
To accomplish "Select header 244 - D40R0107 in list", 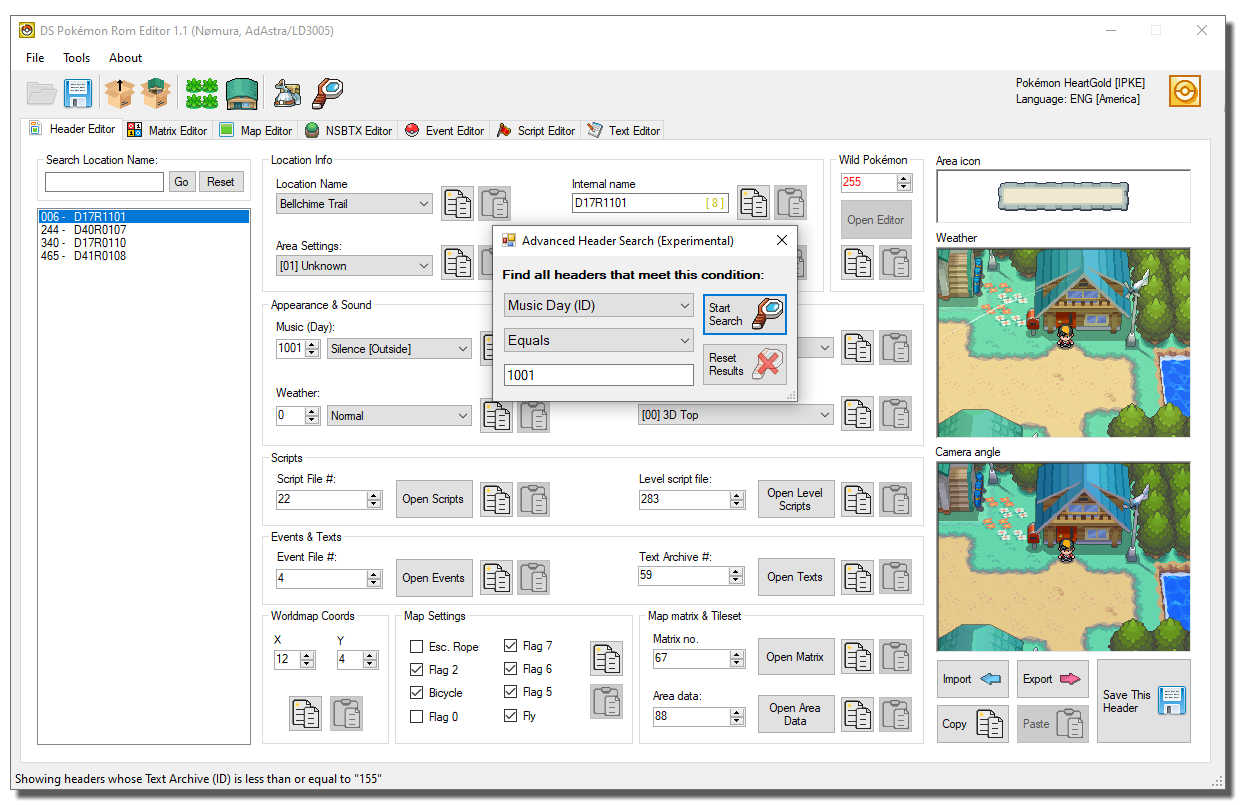I will [143, 230].
